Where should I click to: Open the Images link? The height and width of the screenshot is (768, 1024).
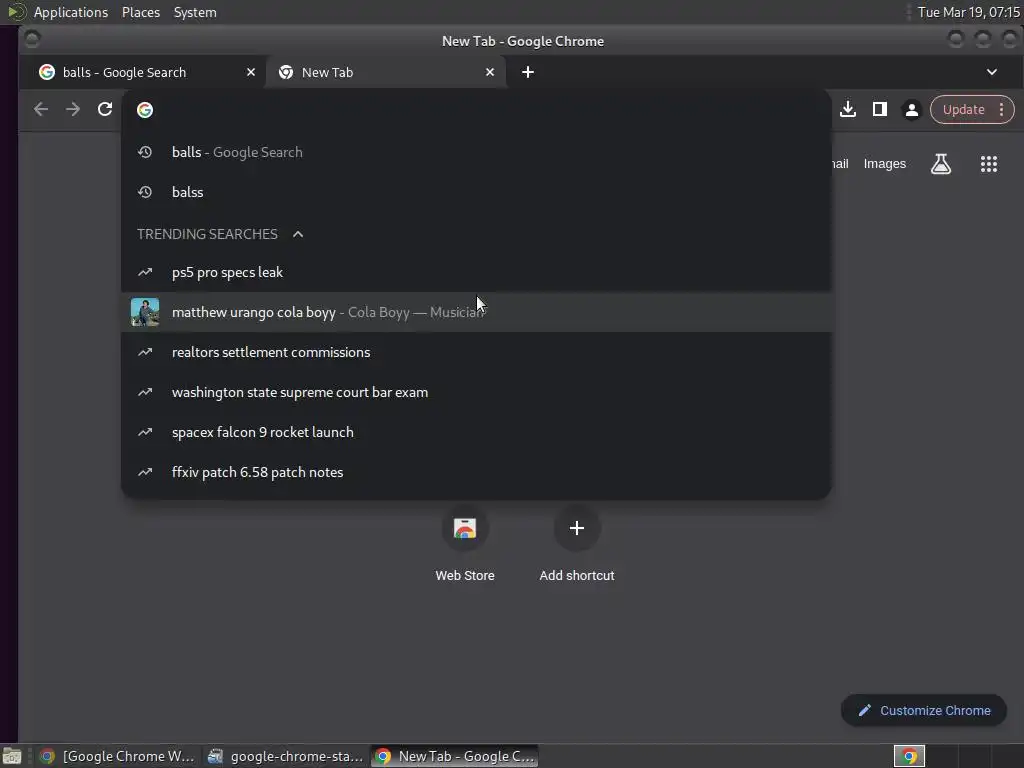pyautogui.click(x=884, y=164)
